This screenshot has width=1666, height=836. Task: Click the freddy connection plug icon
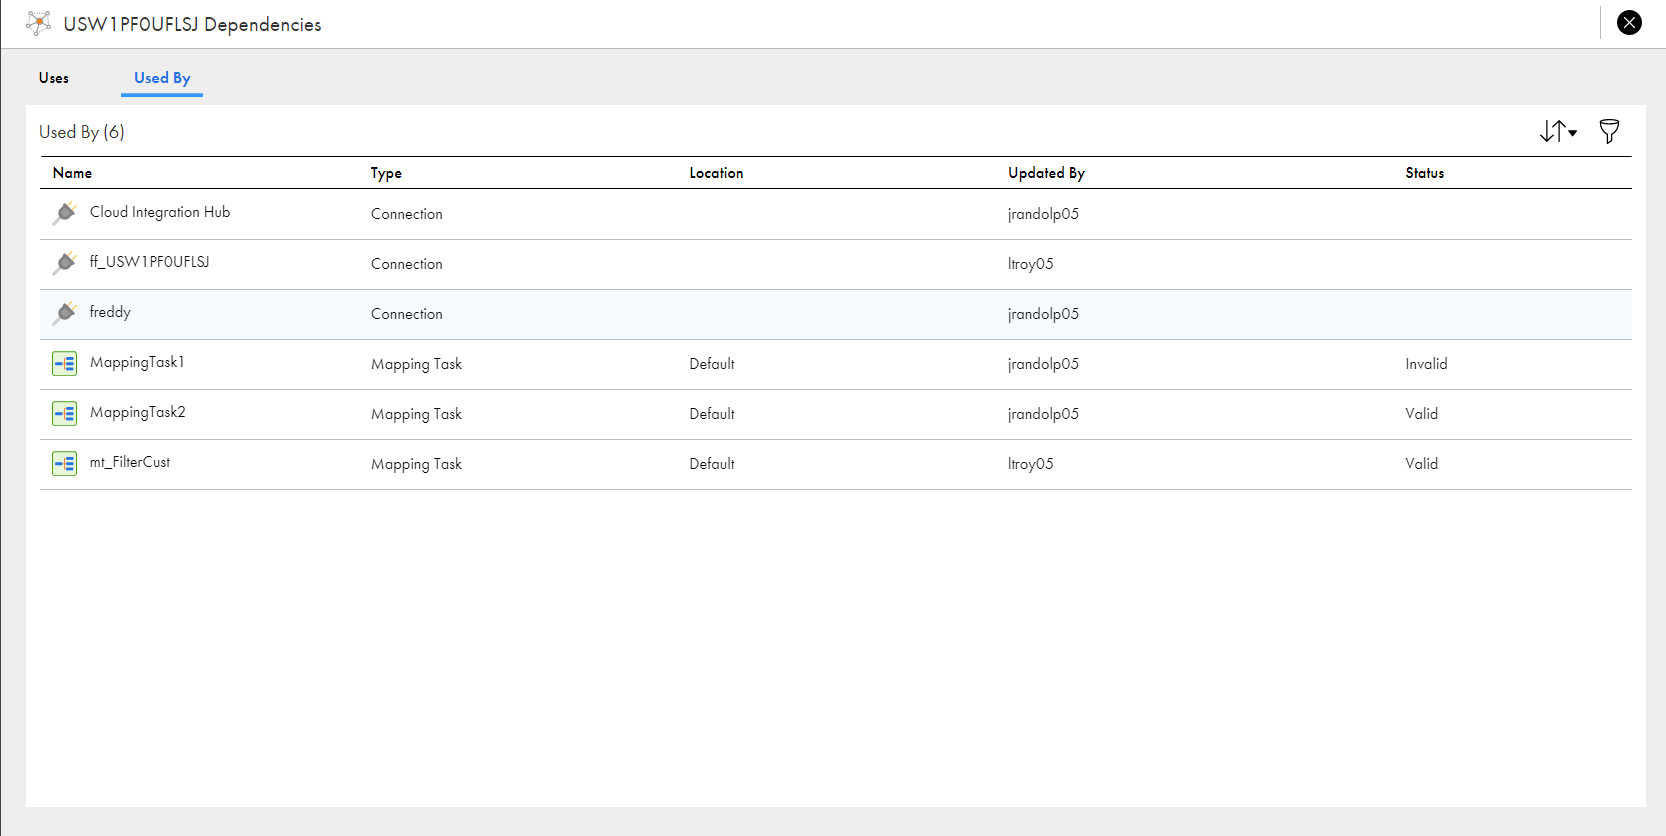tap(65, 313)
